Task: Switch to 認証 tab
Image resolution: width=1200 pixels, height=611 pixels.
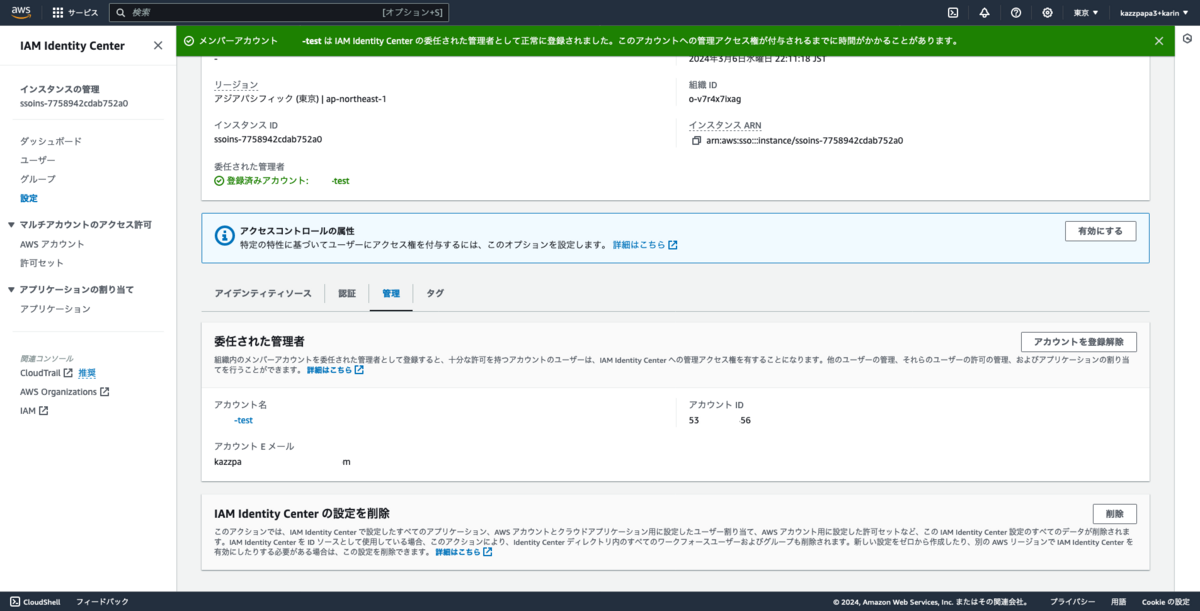Action: pos(347,293)
